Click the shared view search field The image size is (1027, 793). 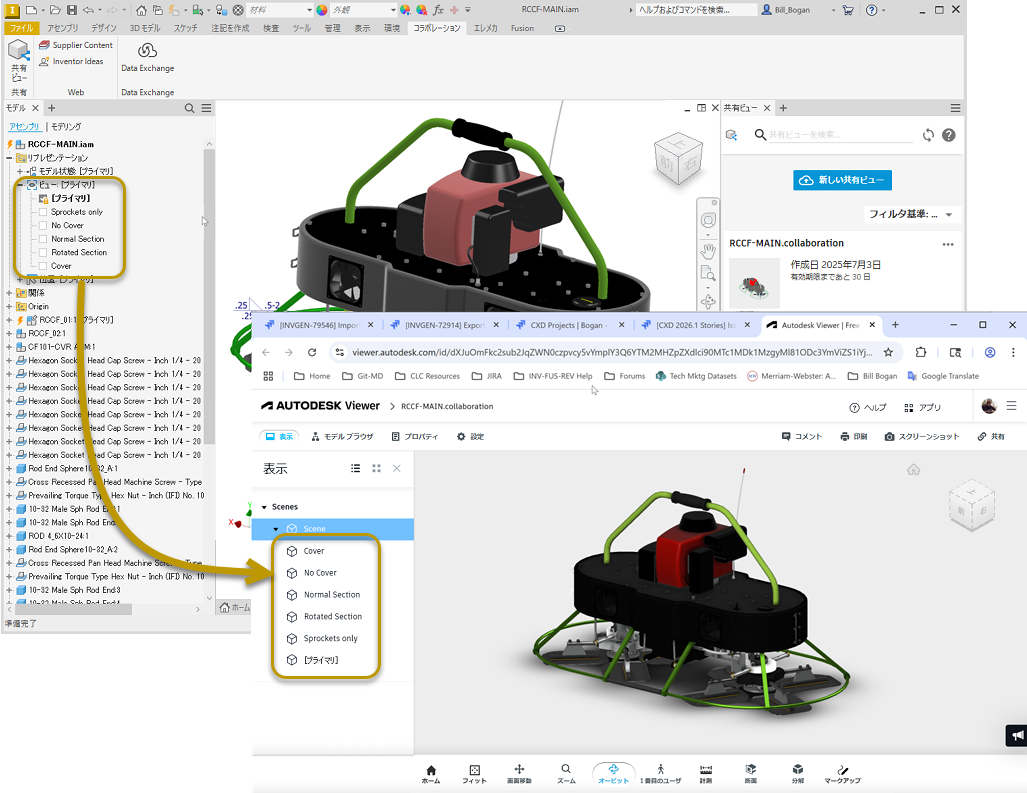(840, 135)
